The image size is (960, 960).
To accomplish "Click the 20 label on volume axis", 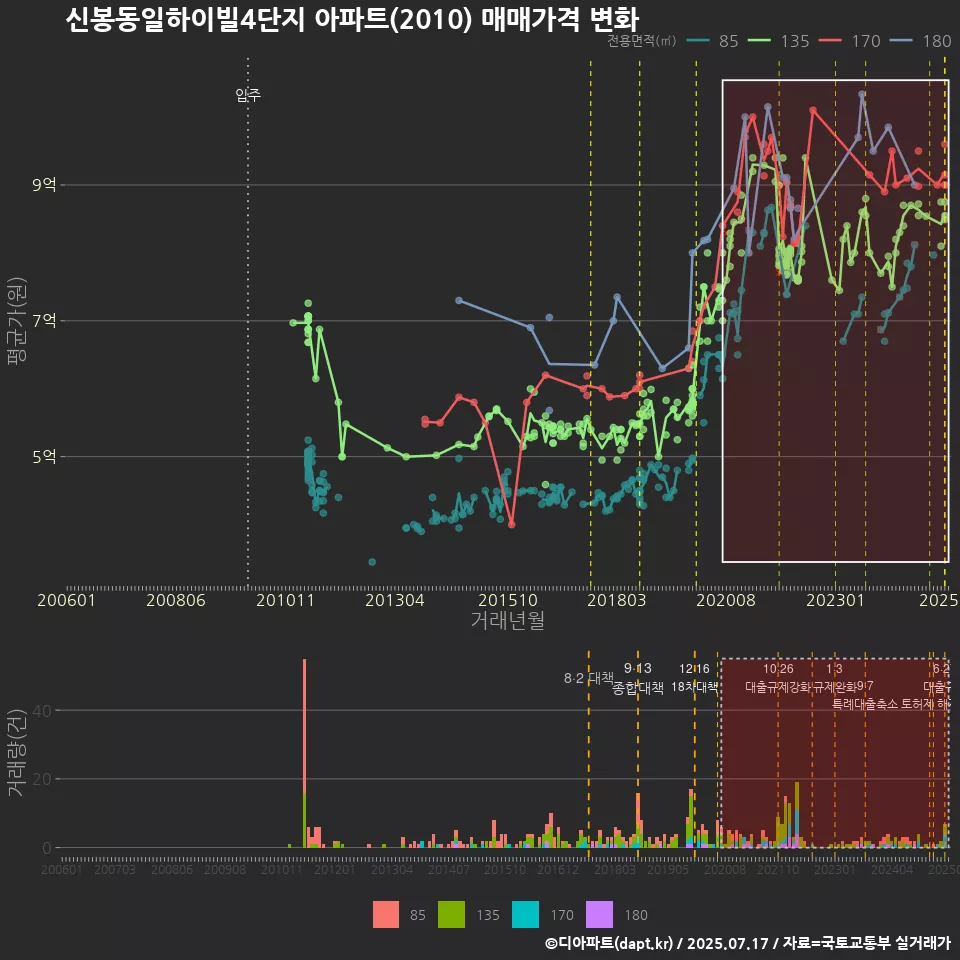I will pos(42,779).
